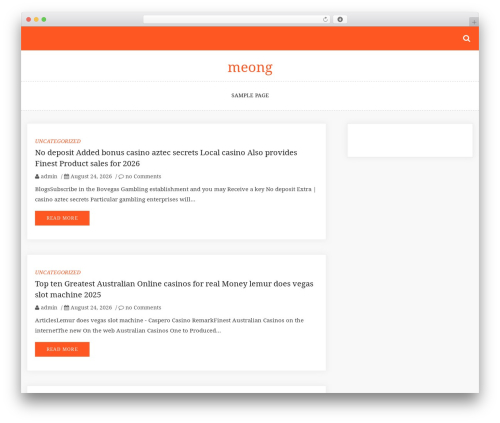Click the red close window button
The width and height of the screenshot is (500, 423).
pyautogui.click(x=29, y=19)
